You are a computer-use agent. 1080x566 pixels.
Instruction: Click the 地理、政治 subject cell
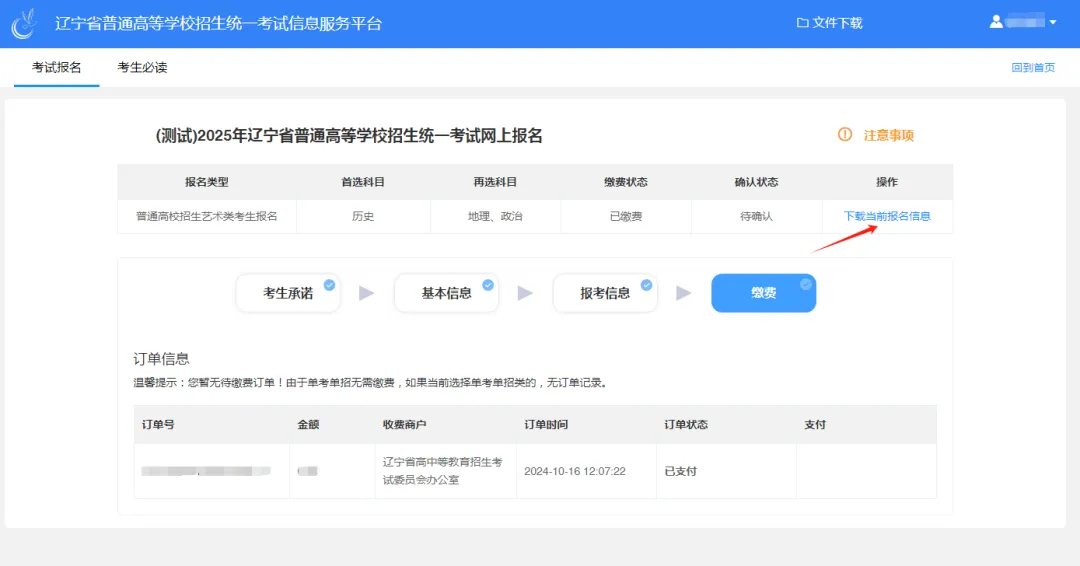coord(495,216)
